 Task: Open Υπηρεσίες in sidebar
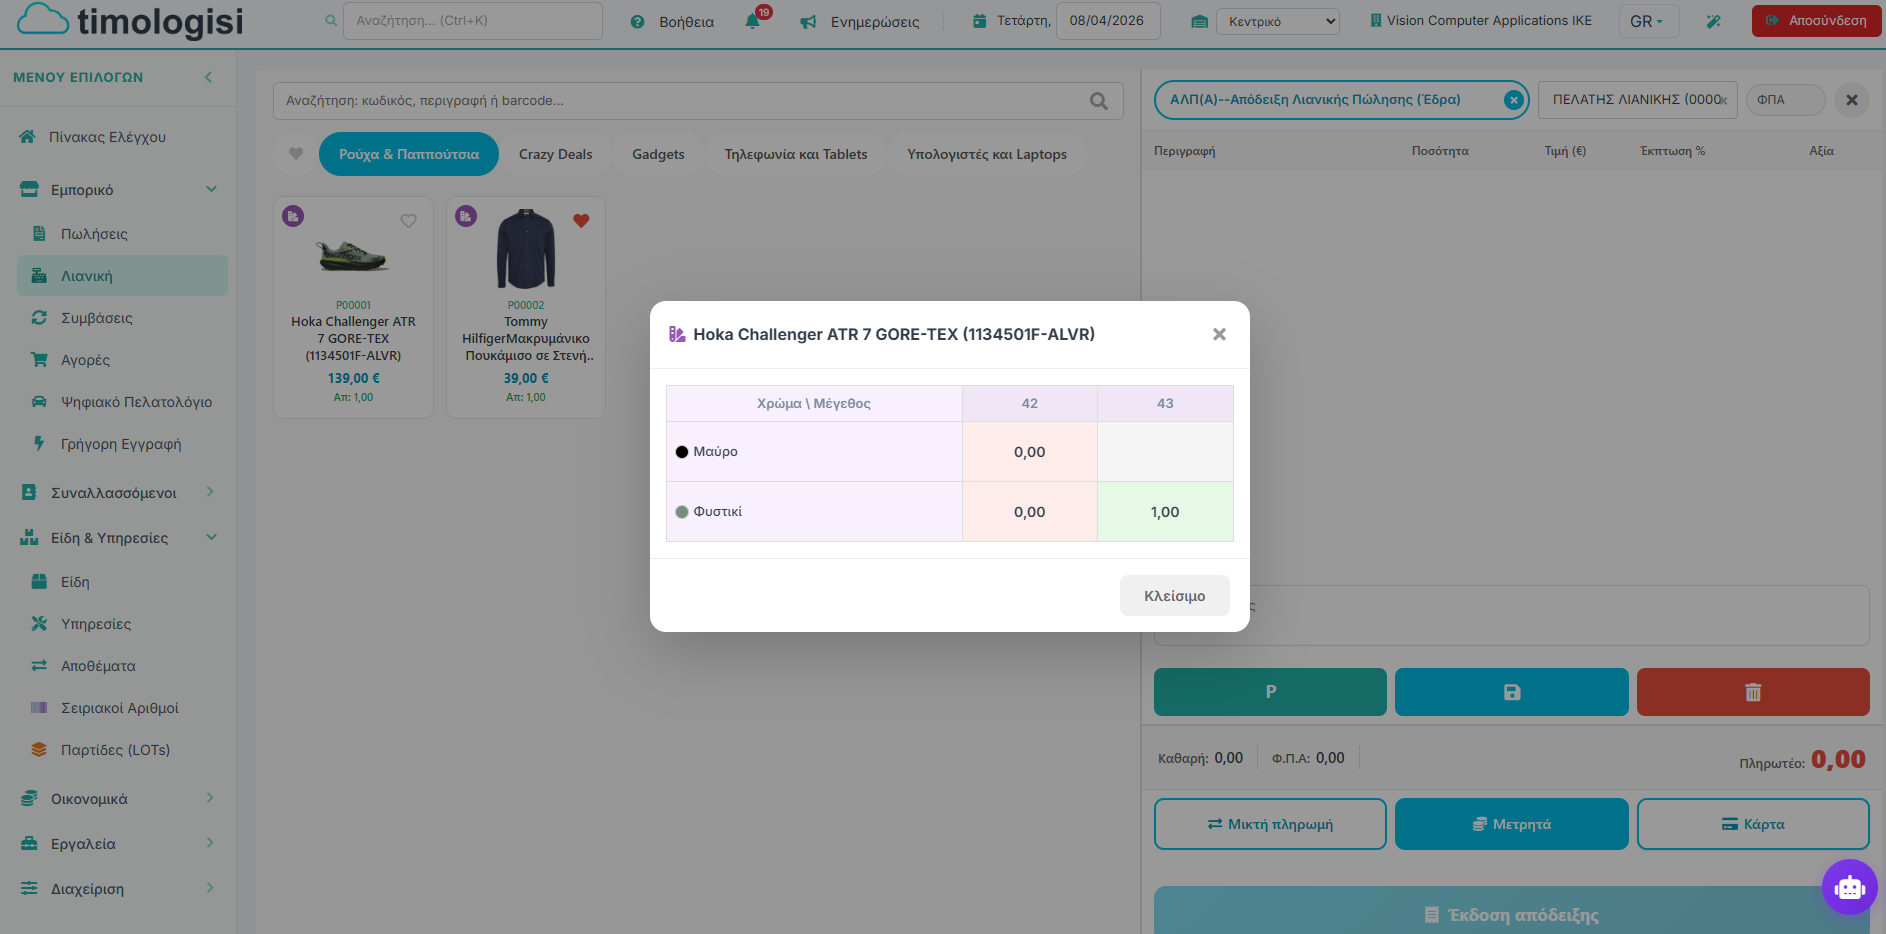[x=96, y=624]
